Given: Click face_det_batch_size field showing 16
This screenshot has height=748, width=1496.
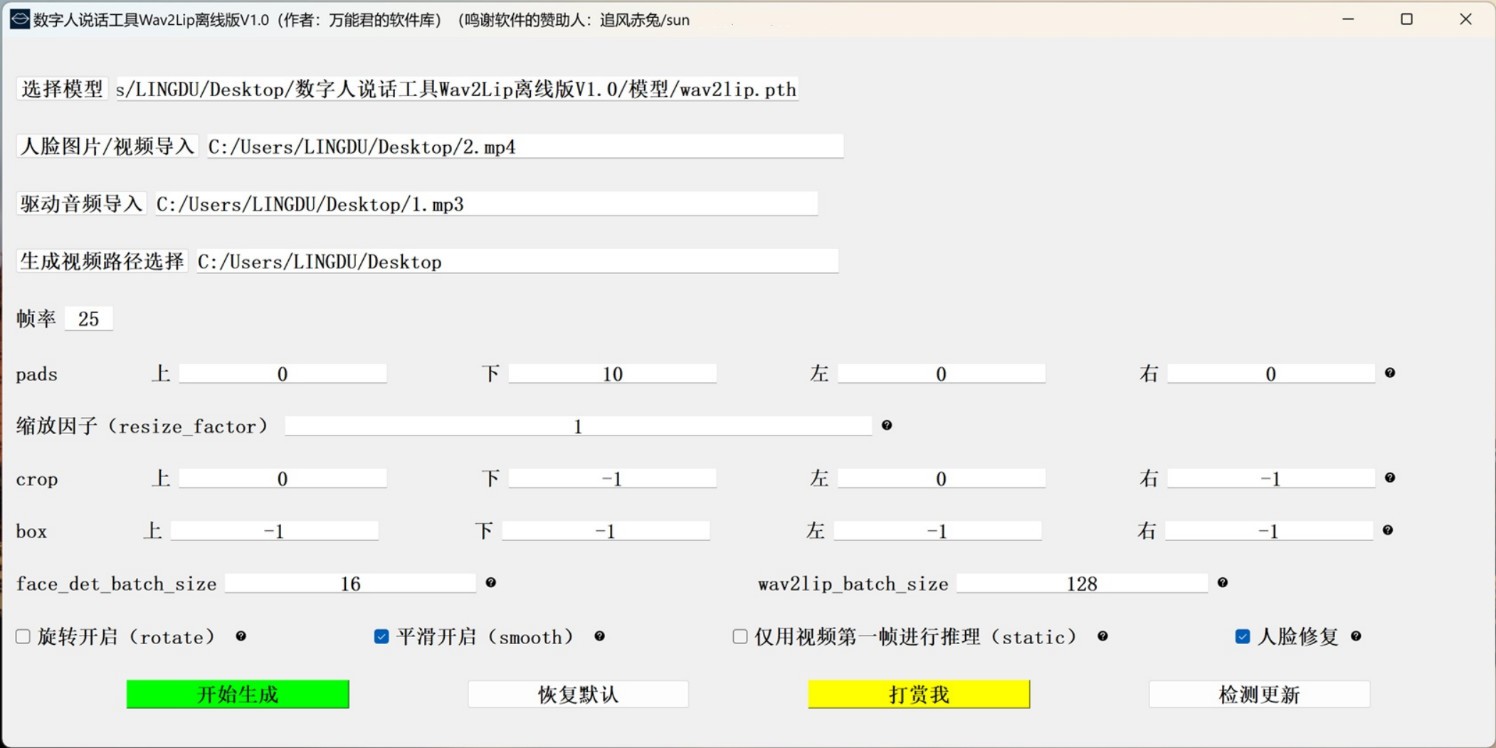Looking at the screenshot, I should [x=351, y=583].
